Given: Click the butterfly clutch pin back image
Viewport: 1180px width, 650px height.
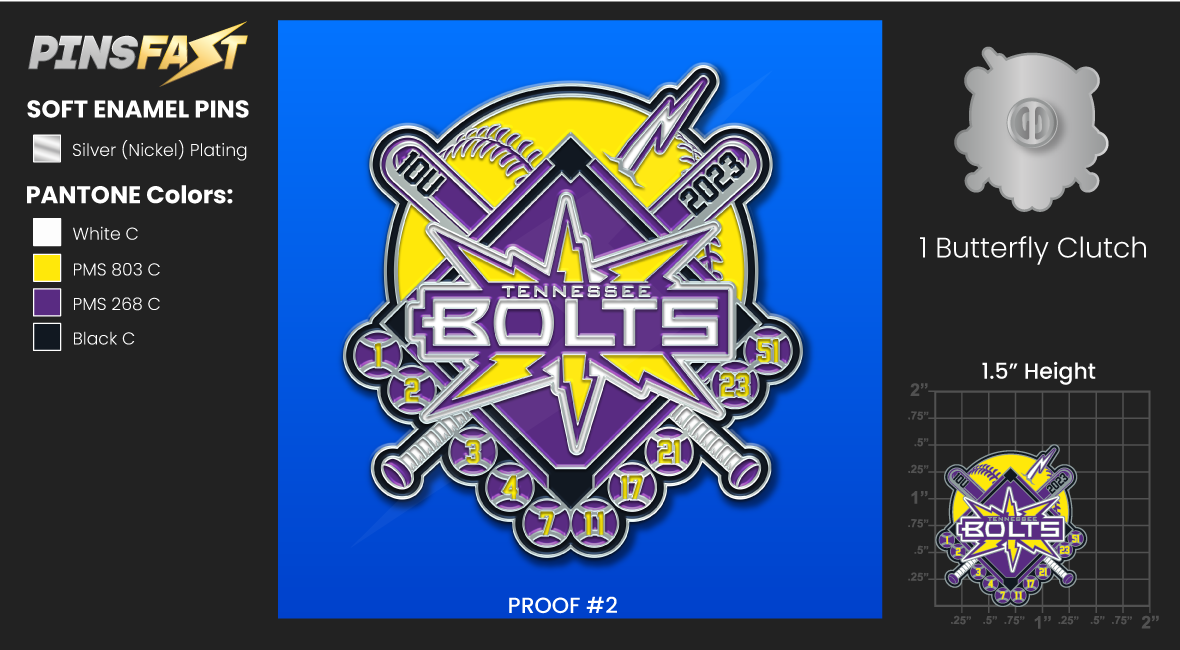Looking at the screenshot, I should 1032,129.
